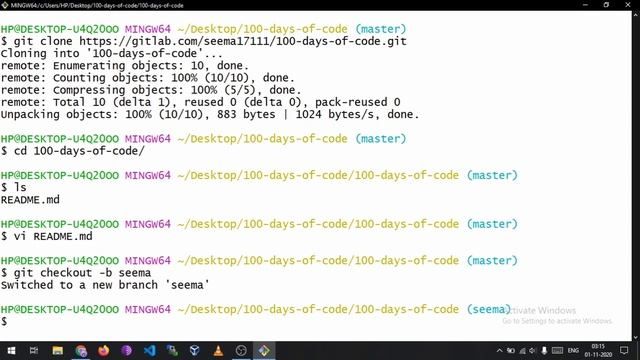
Task: Open the purple Tor Browser taskbar icon
Action: pos(127,351)
